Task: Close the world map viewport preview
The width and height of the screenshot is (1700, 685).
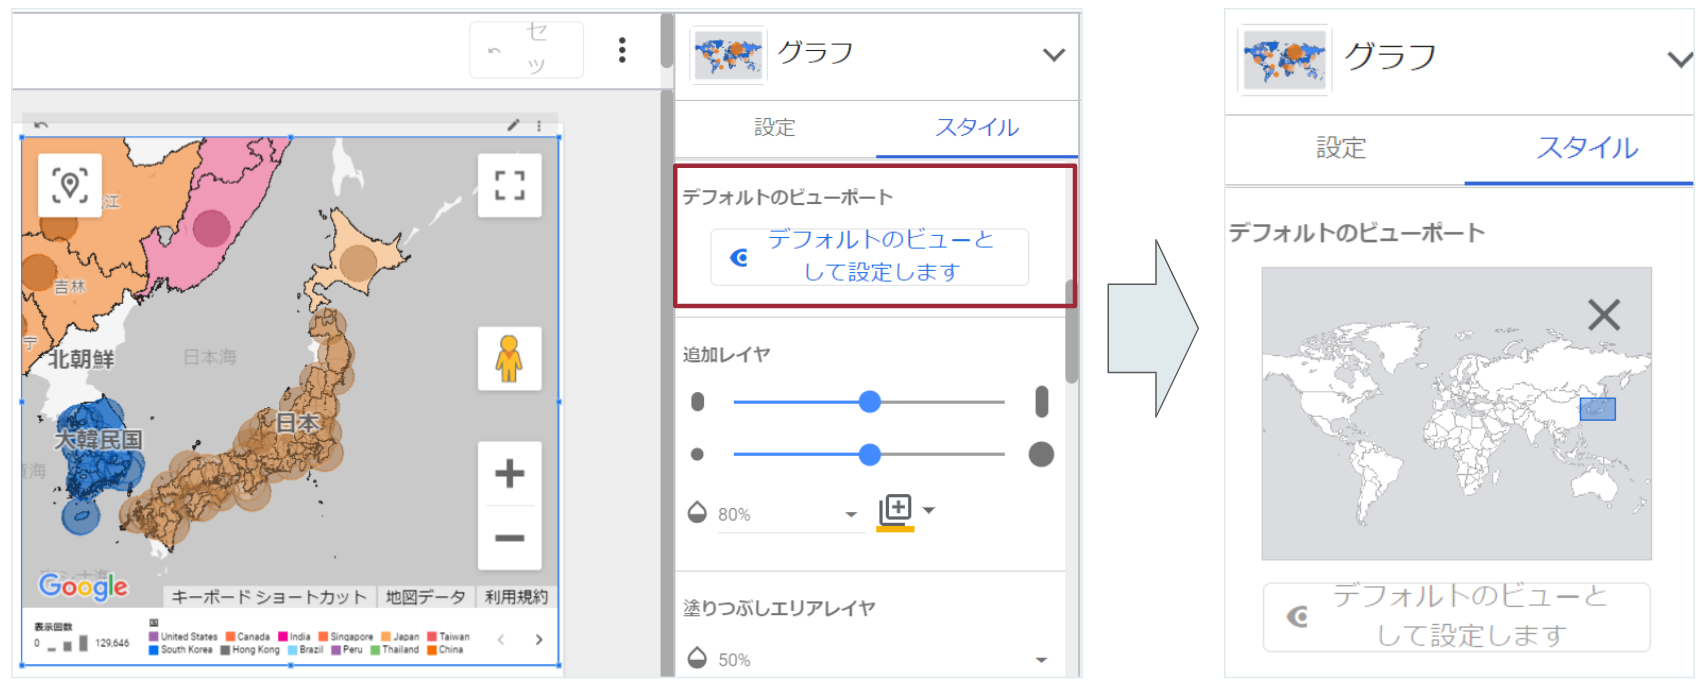Action: point(1603,316)
